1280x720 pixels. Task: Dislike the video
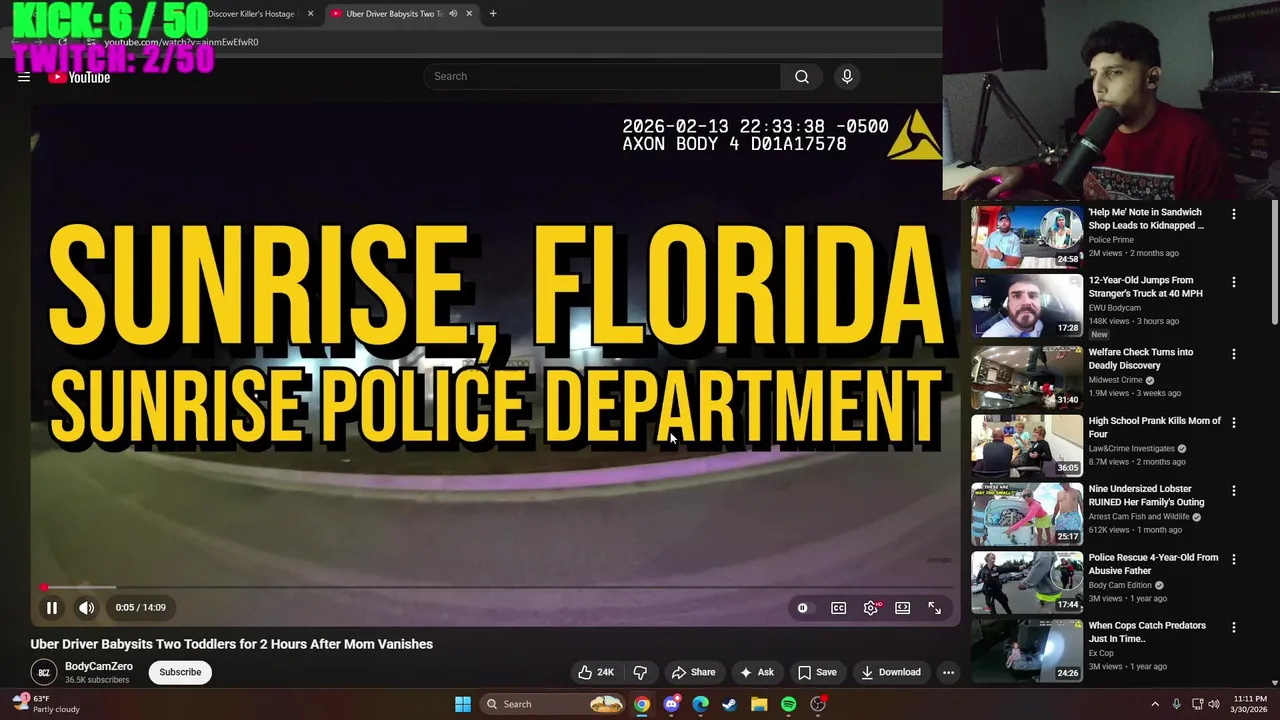click(x=641, y=672)
